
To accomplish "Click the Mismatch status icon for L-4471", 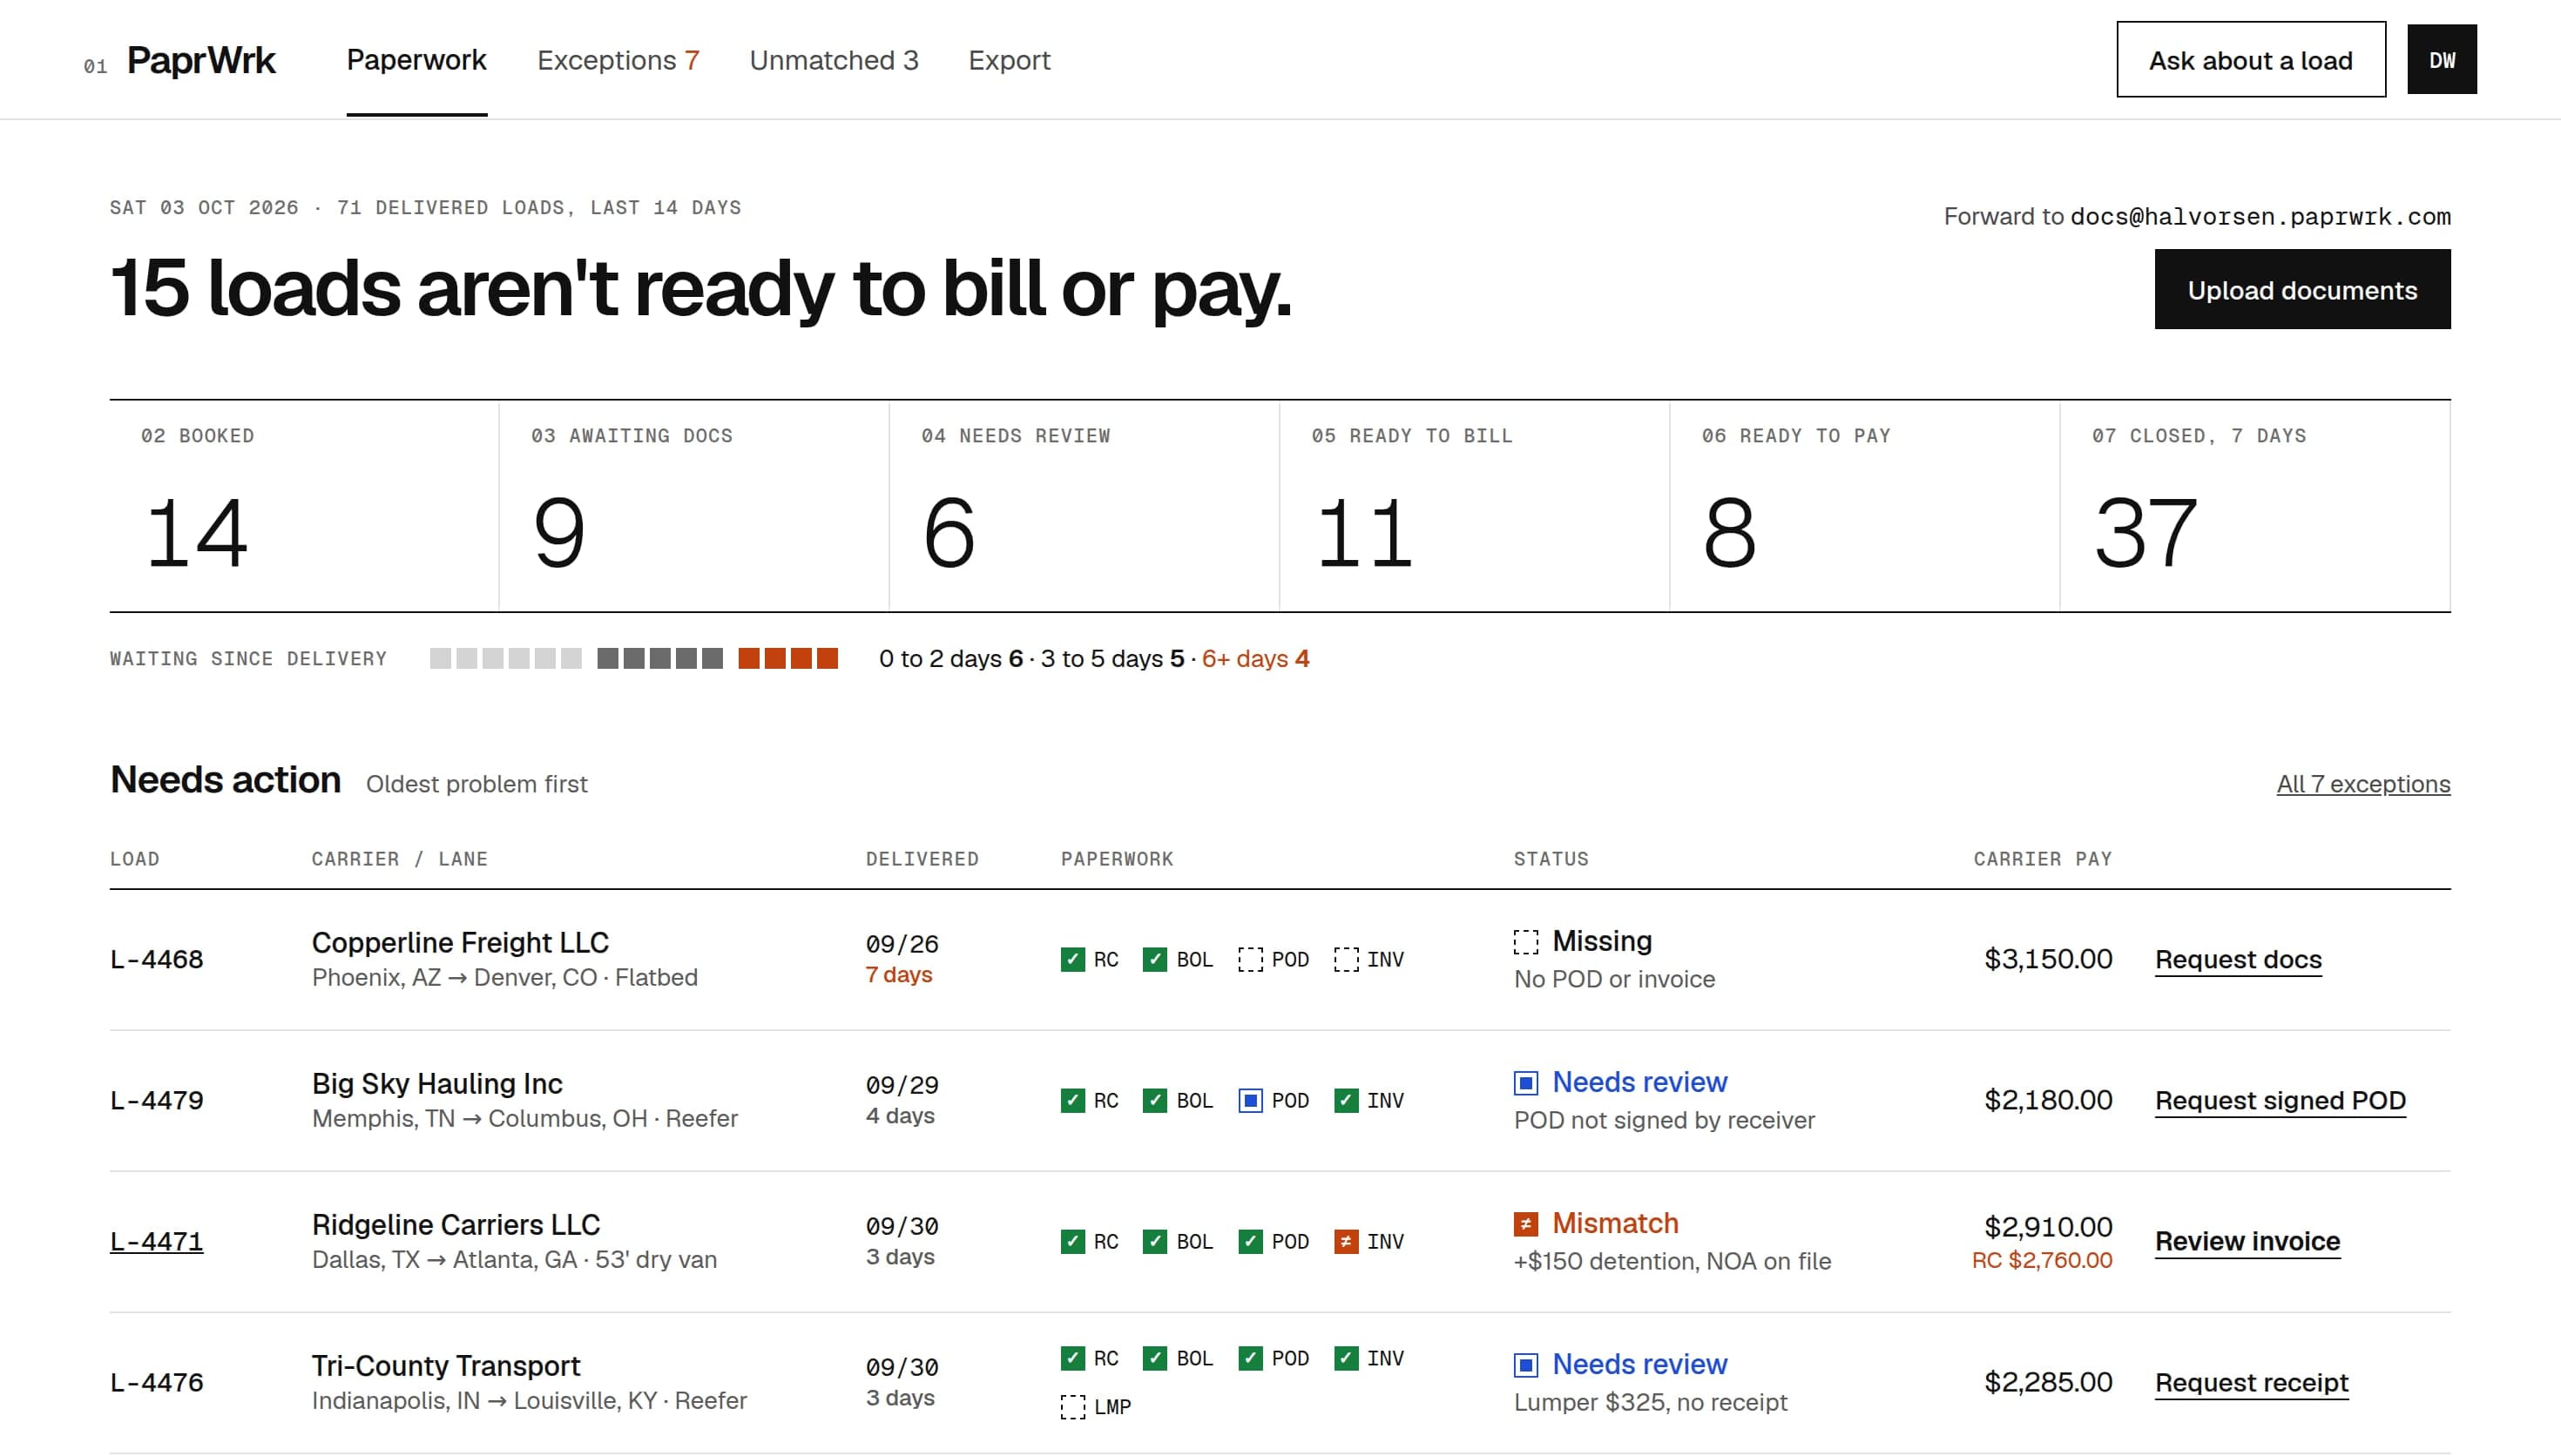I will click(x=1525, y=1224).
